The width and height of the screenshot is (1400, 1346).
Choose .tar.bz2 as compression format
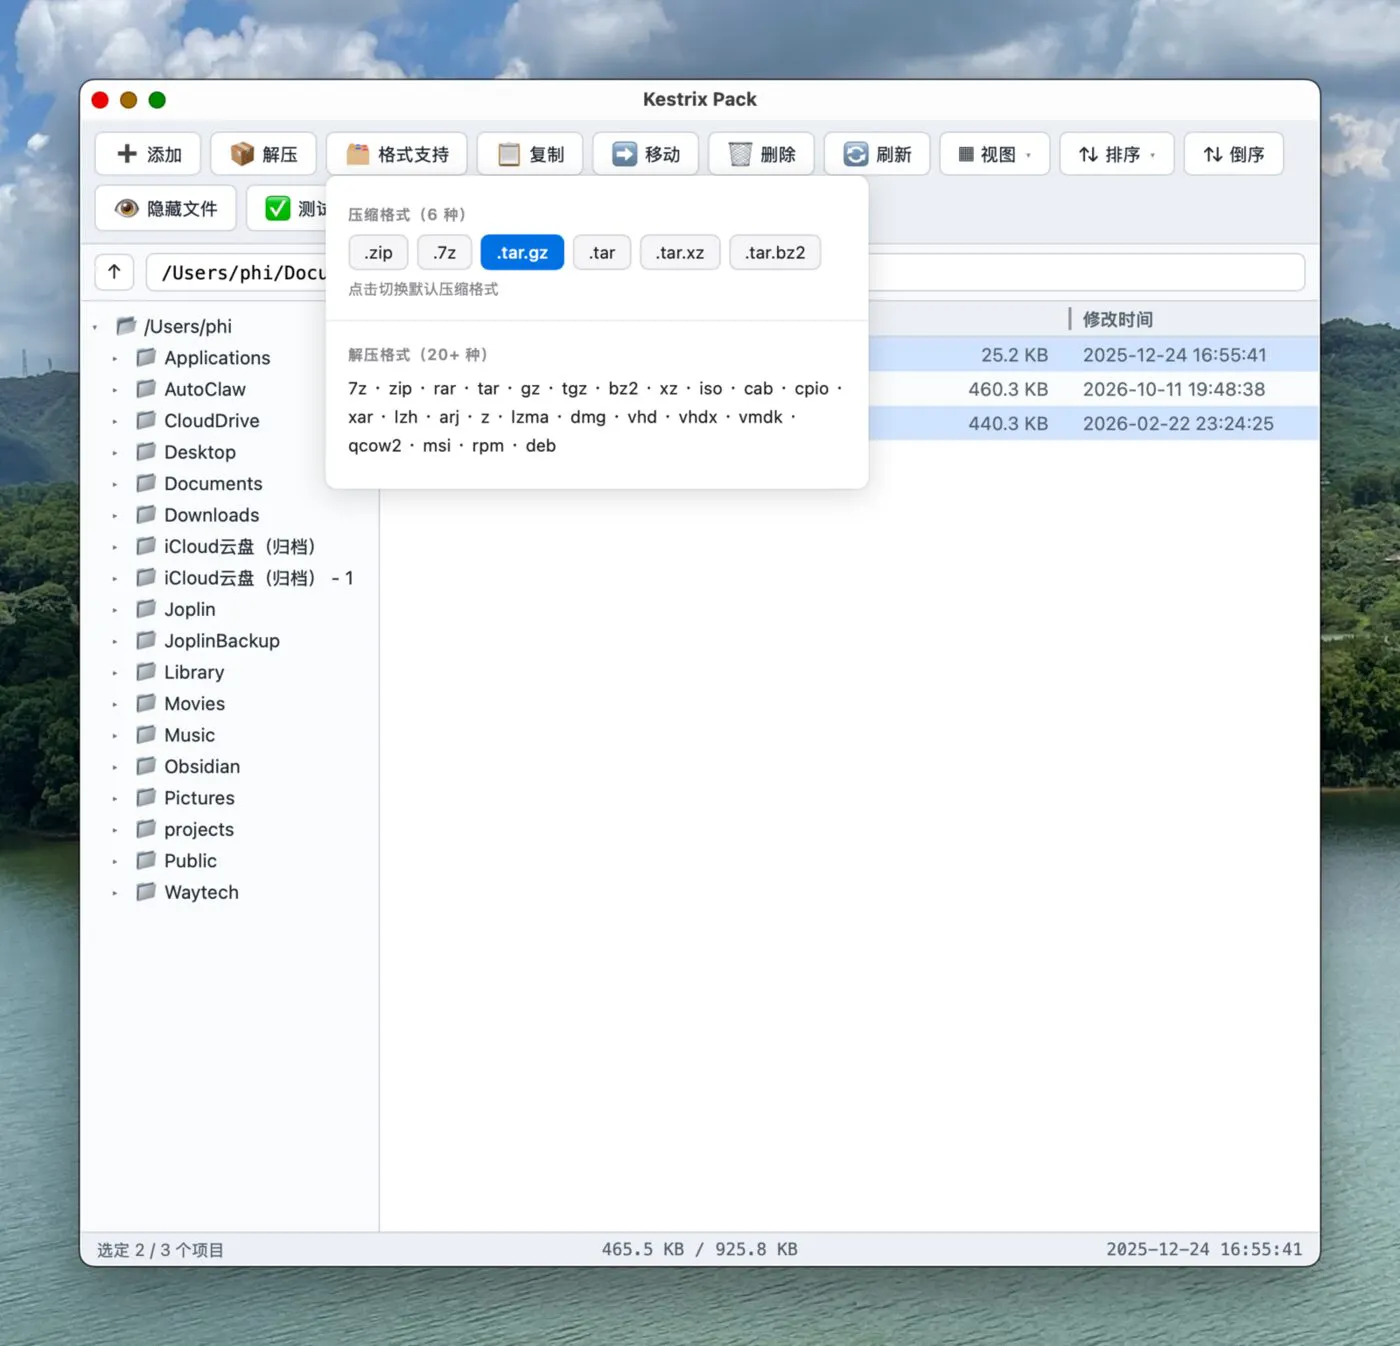(x=775, y=253)
